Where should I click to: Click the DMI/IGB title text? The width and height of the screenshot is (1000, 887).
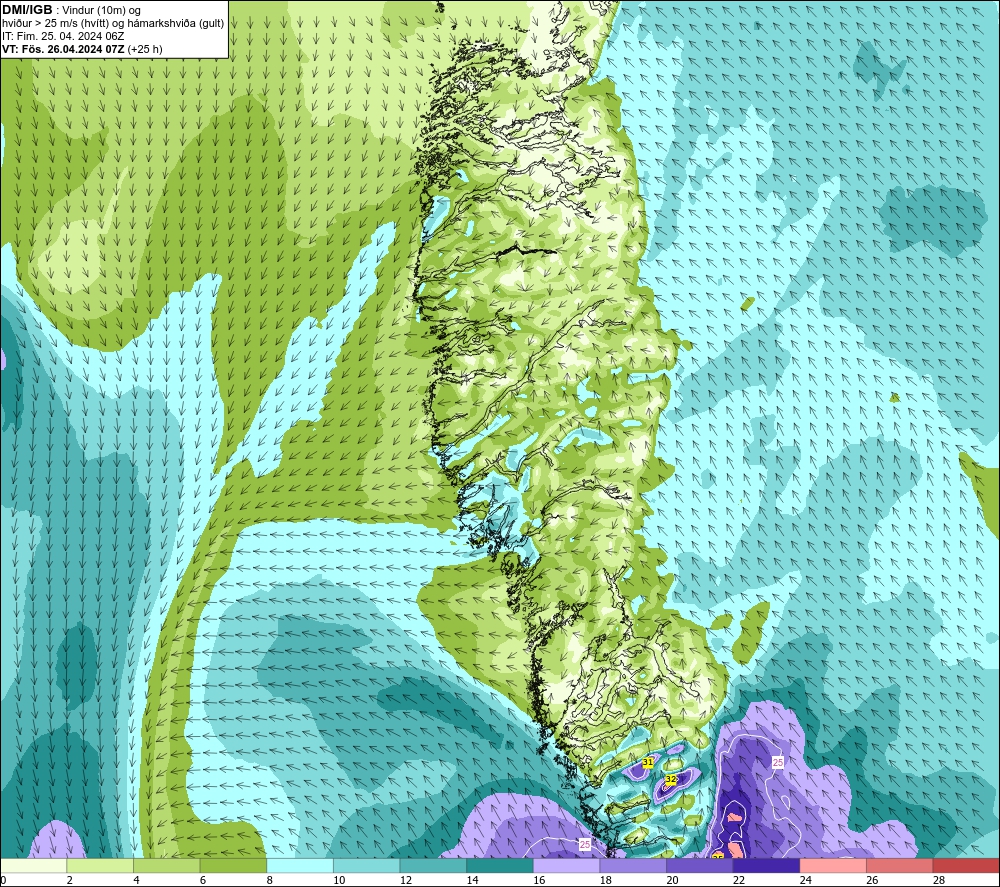pos(27,10)
